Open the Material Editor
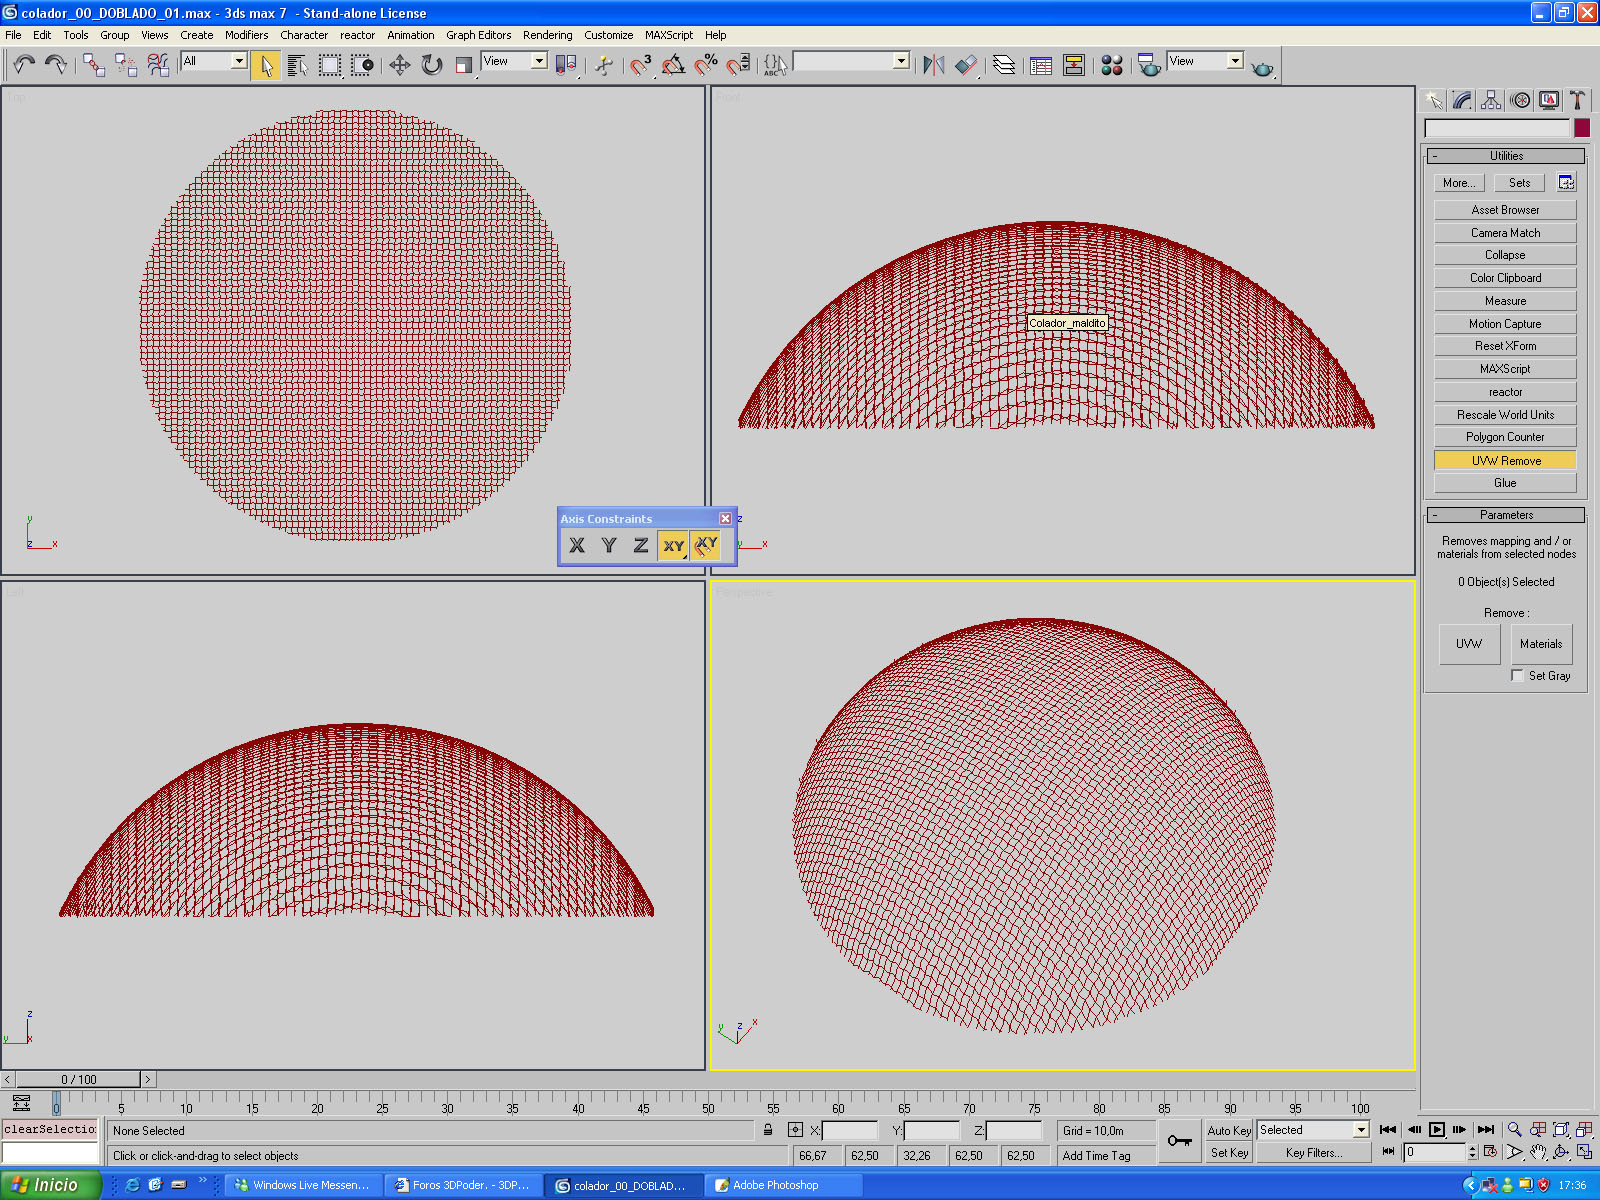 point(1112,65)
